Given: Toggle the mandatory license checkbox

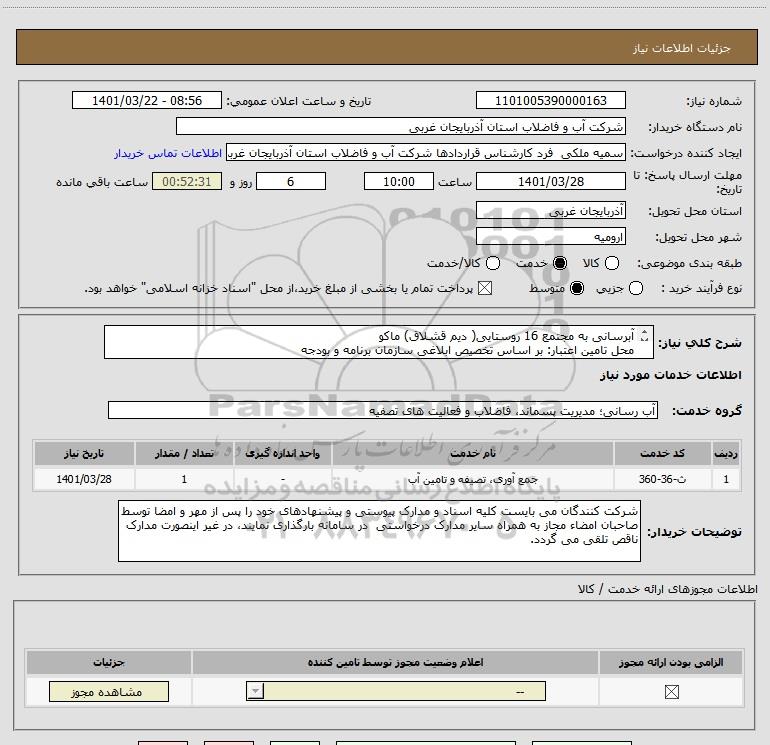Looking at the screenshot, I should point(671,692).
